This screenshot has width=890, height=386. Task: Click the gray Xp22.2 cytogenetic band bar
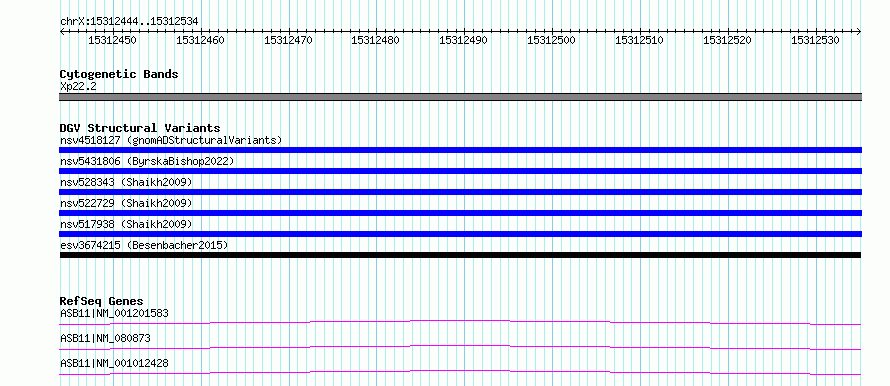pyautogui.click(x=460, y=97)
